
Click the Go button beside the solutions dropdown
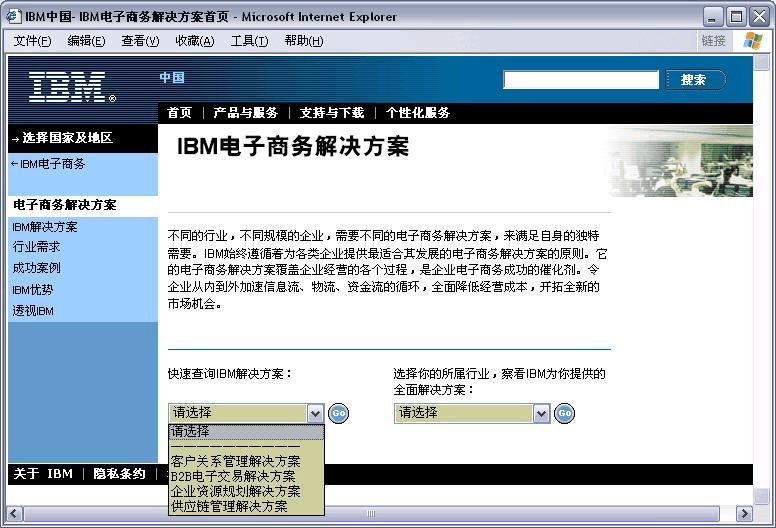(x=338, y=413)
